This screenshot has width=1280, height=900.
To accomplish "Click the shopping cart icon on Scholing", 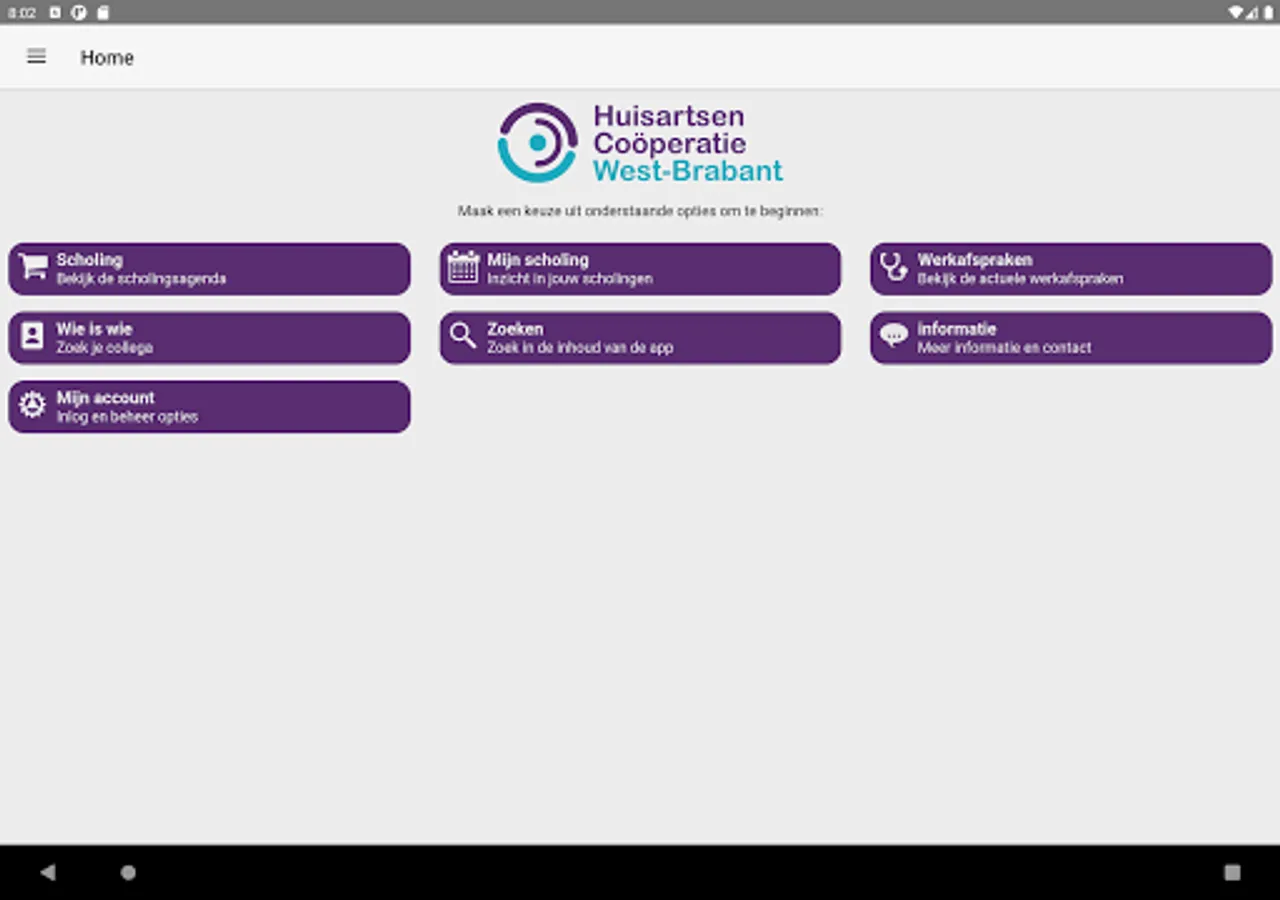I will click(33, 267).
